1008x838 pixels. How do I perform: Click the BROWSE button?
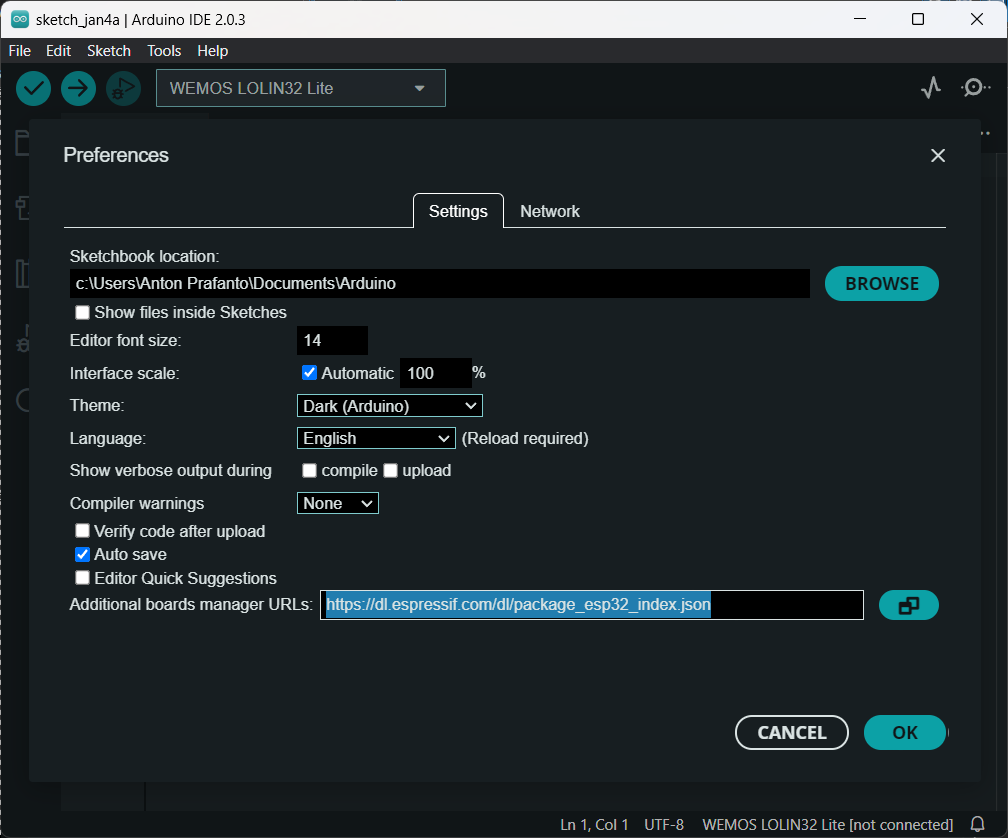(x=881, y=283)
